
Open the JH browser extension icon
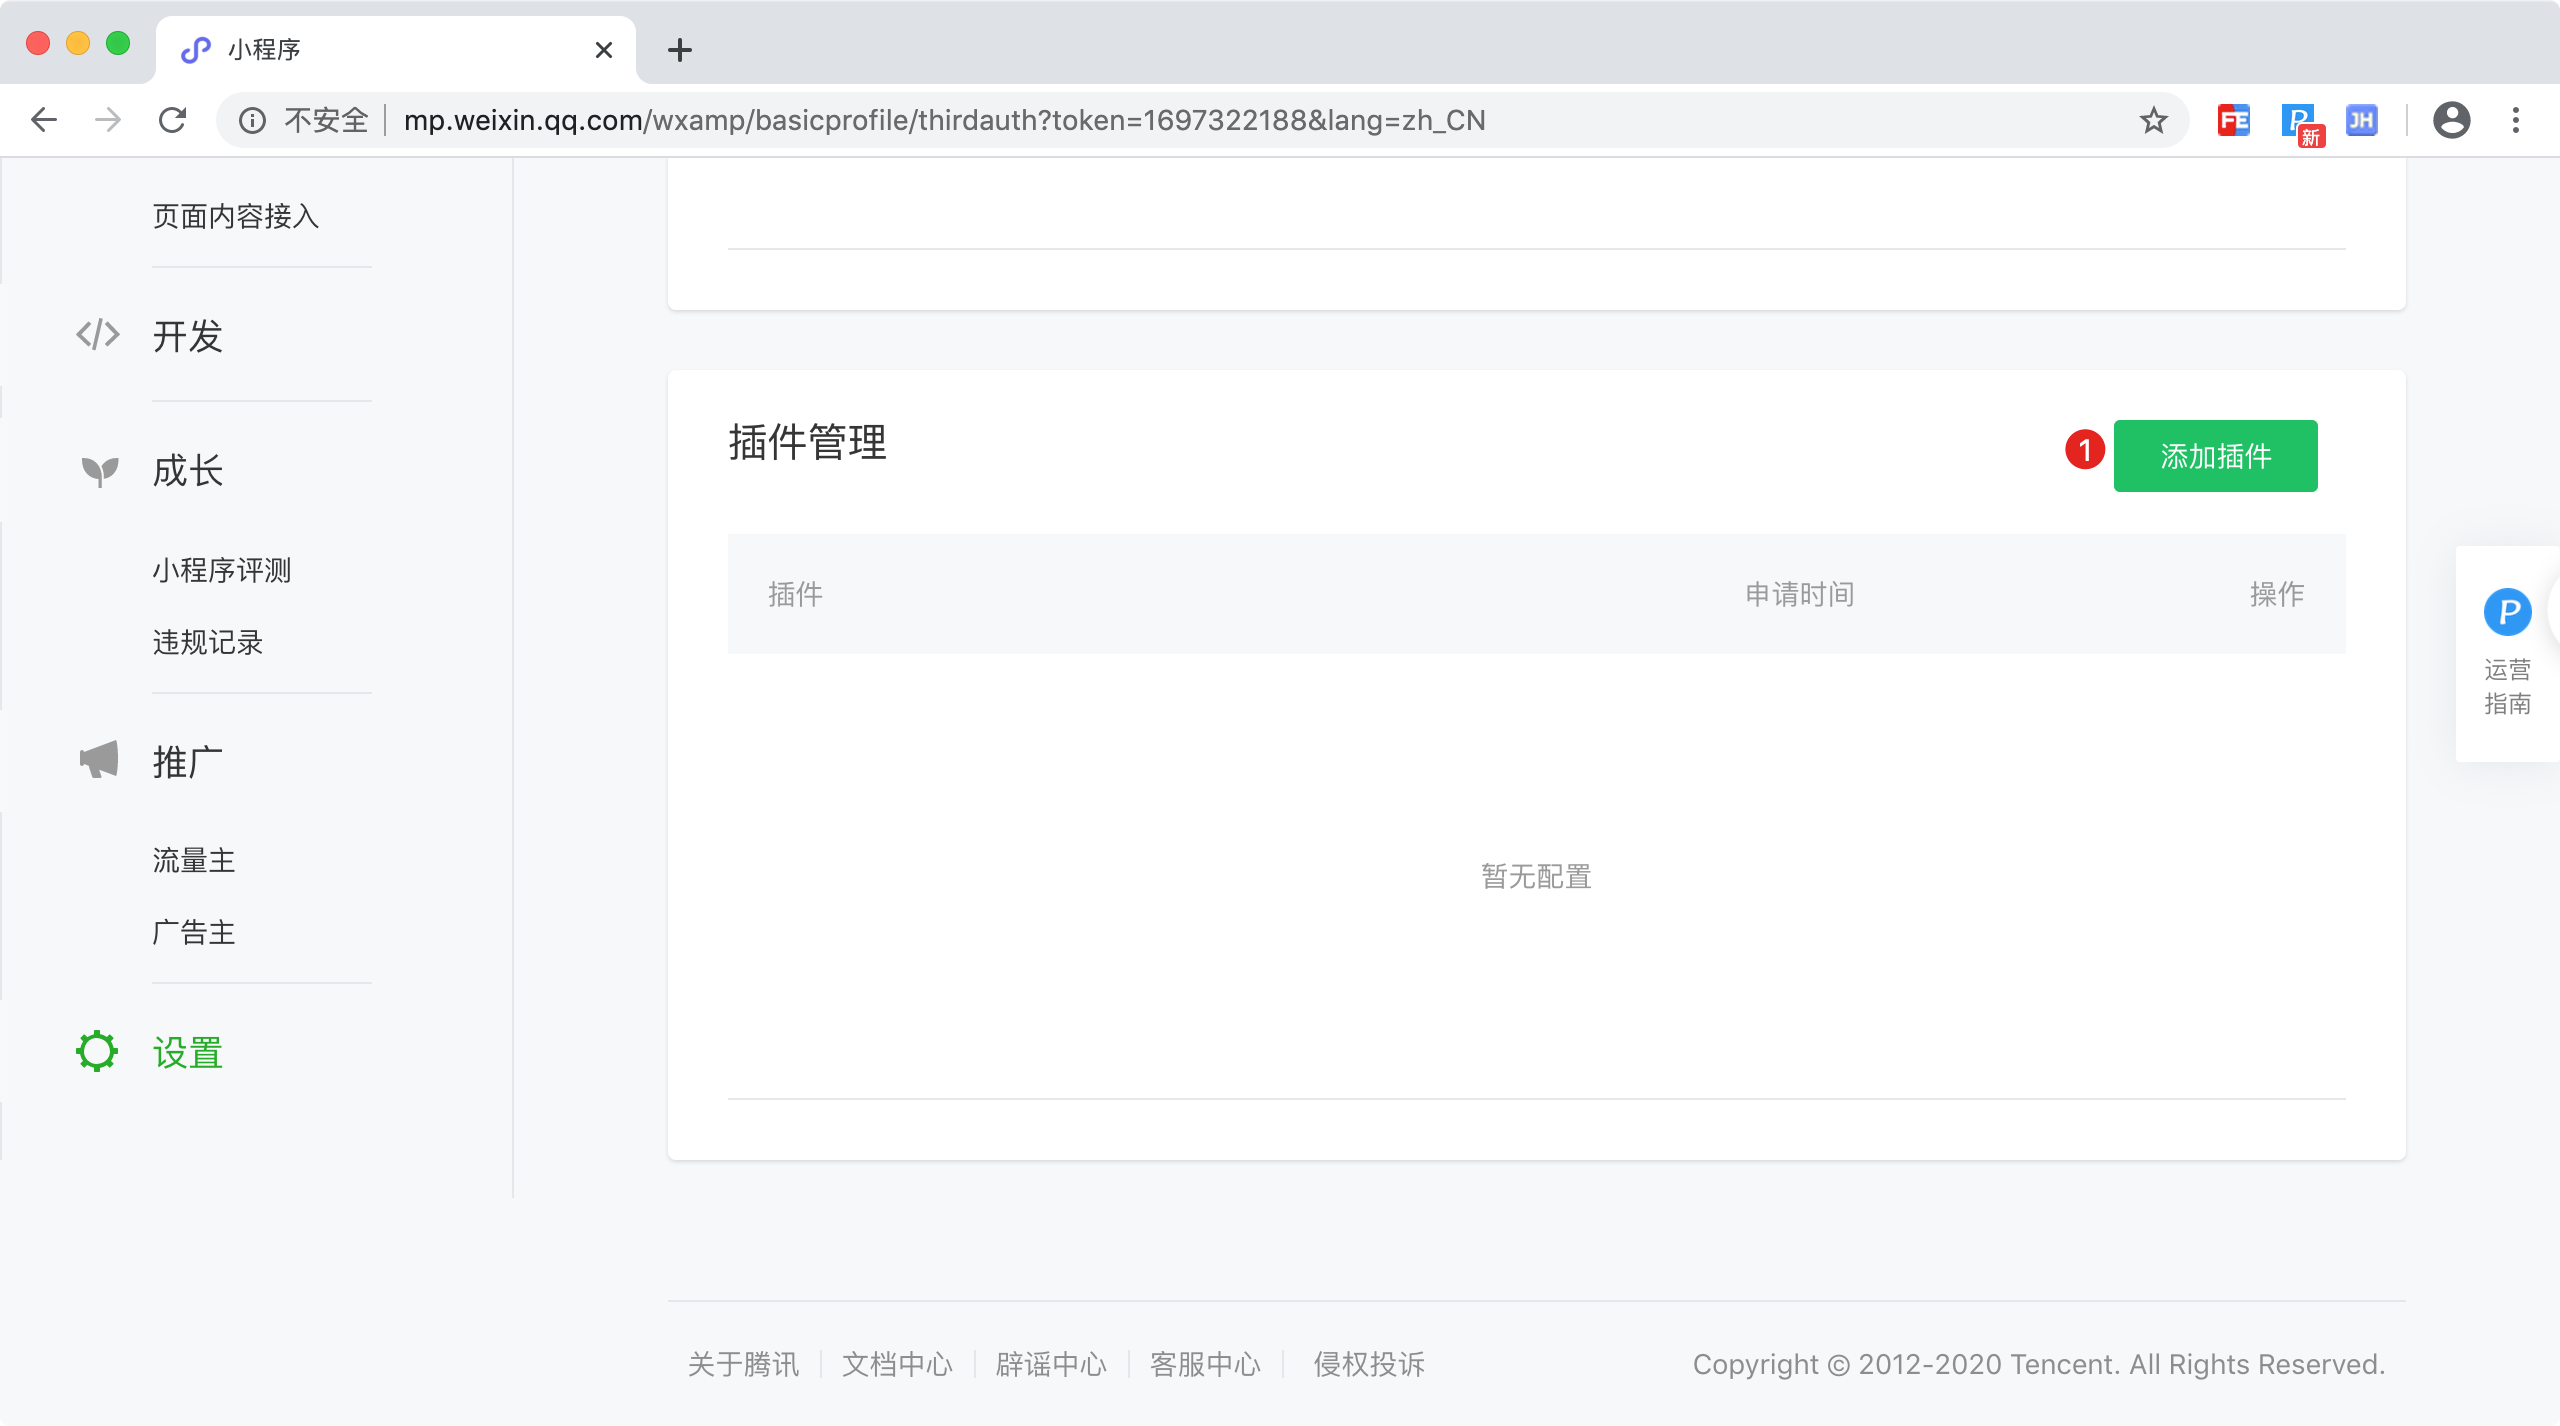[x=2361, y=121]
